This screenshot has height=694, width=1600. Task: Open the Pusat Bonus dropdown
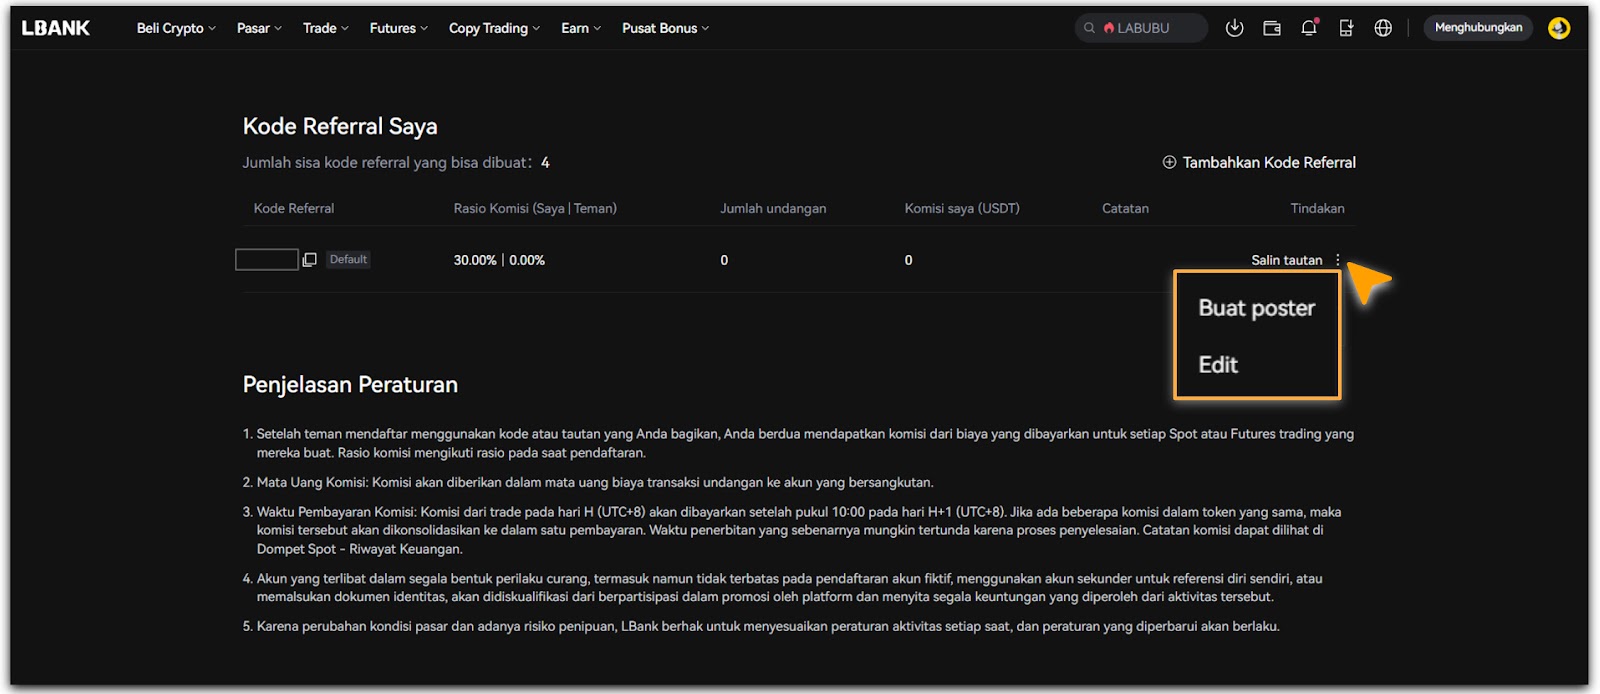pos(665,28)
